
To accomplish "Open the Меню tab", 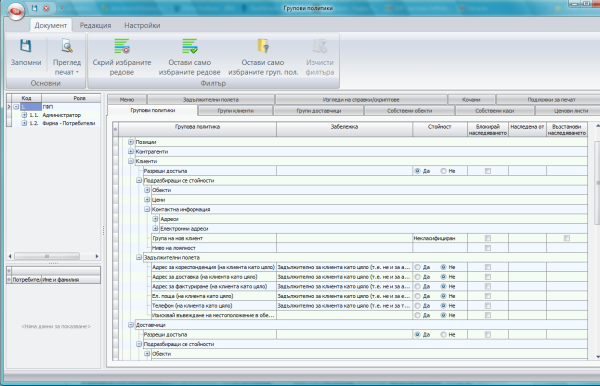I will tap(127, 99).
